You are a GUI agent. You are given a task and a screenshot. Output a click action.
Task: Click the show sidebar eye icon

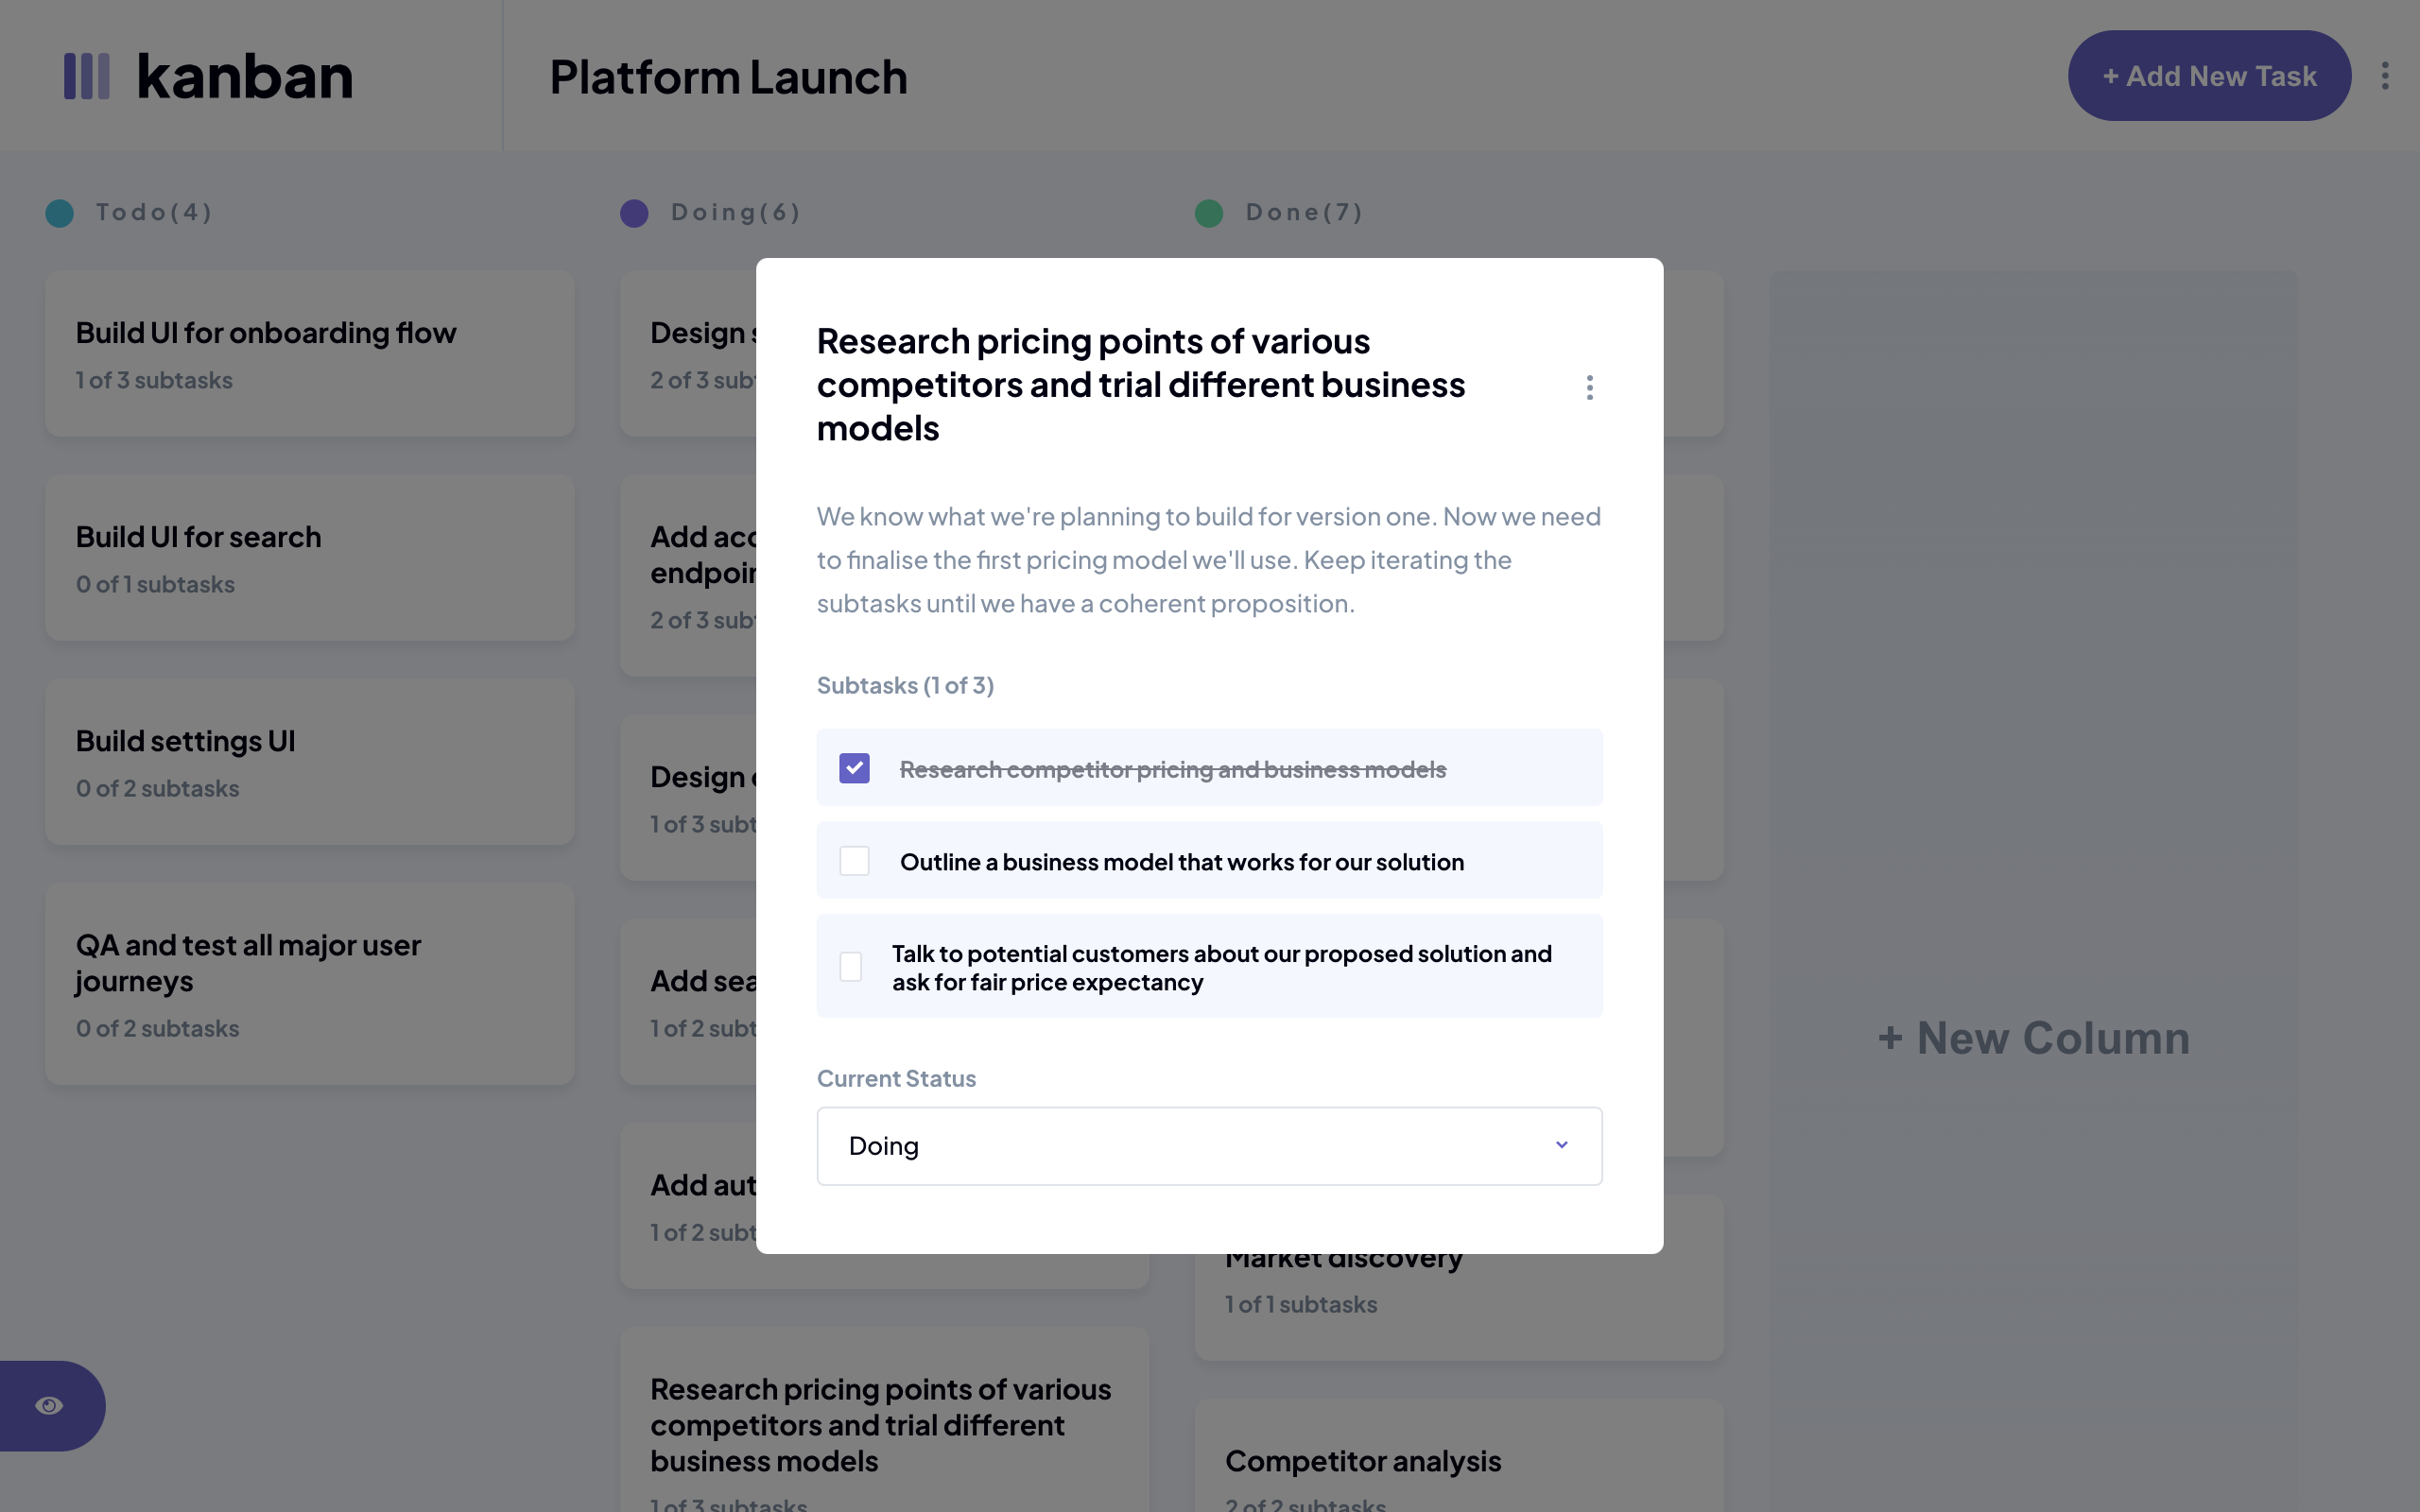[49, 1405]
